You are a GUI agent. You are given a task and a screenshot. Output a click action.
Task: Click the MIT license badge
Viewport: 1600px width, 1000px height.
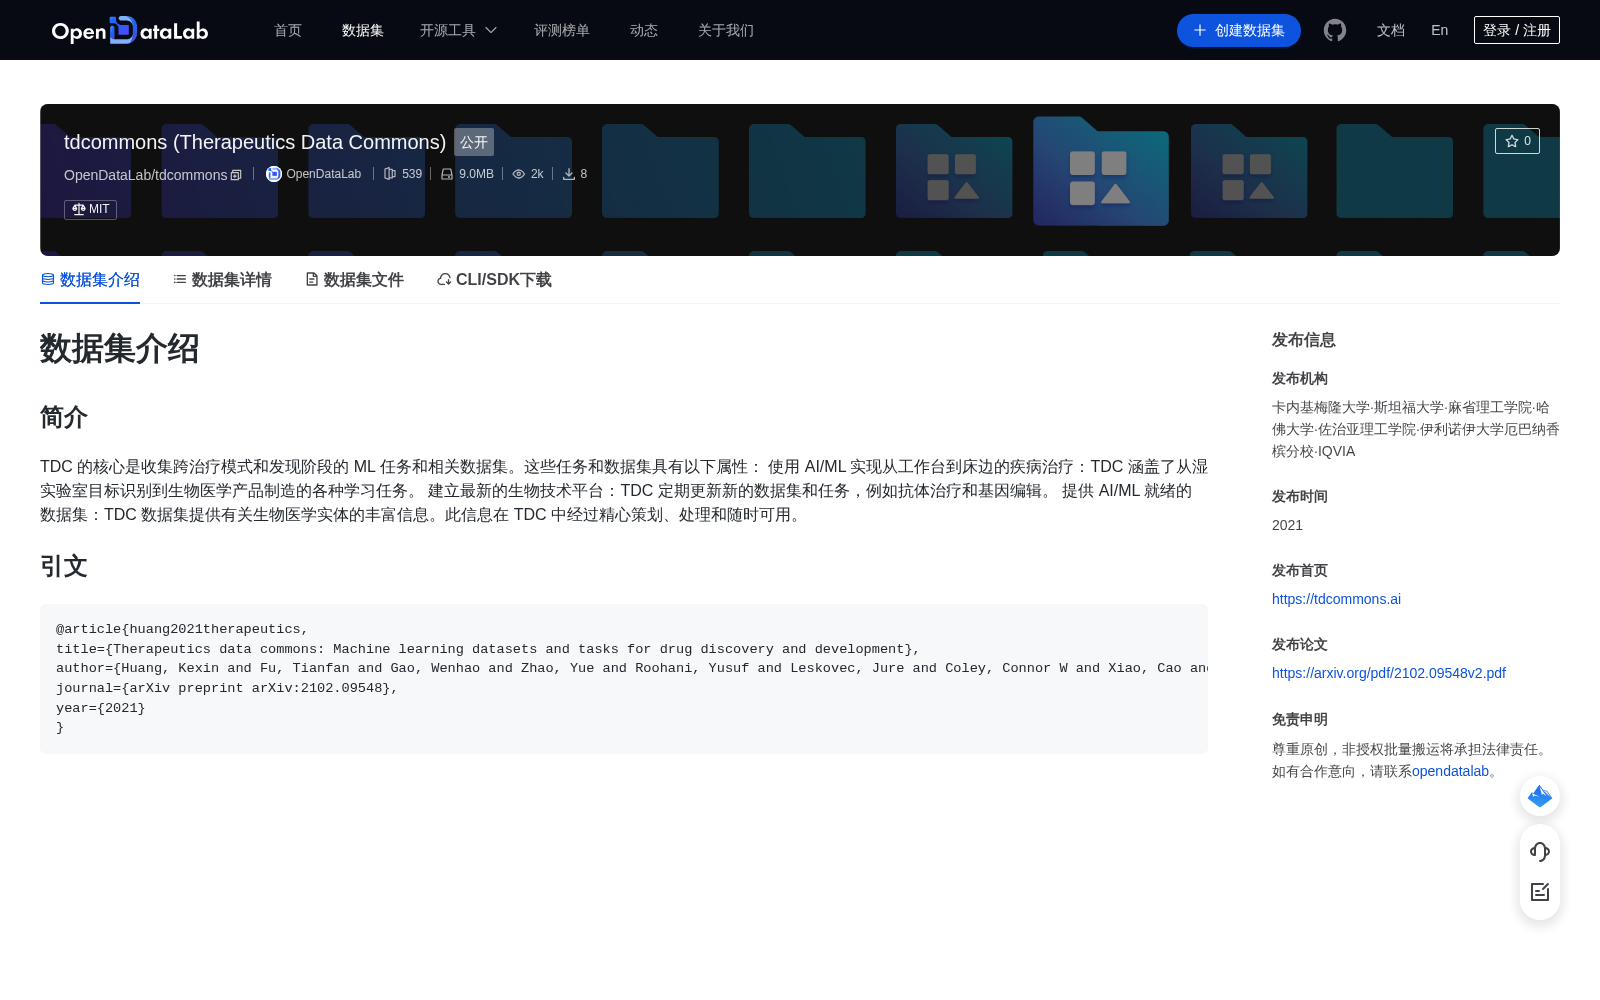[x=90, y=209]
